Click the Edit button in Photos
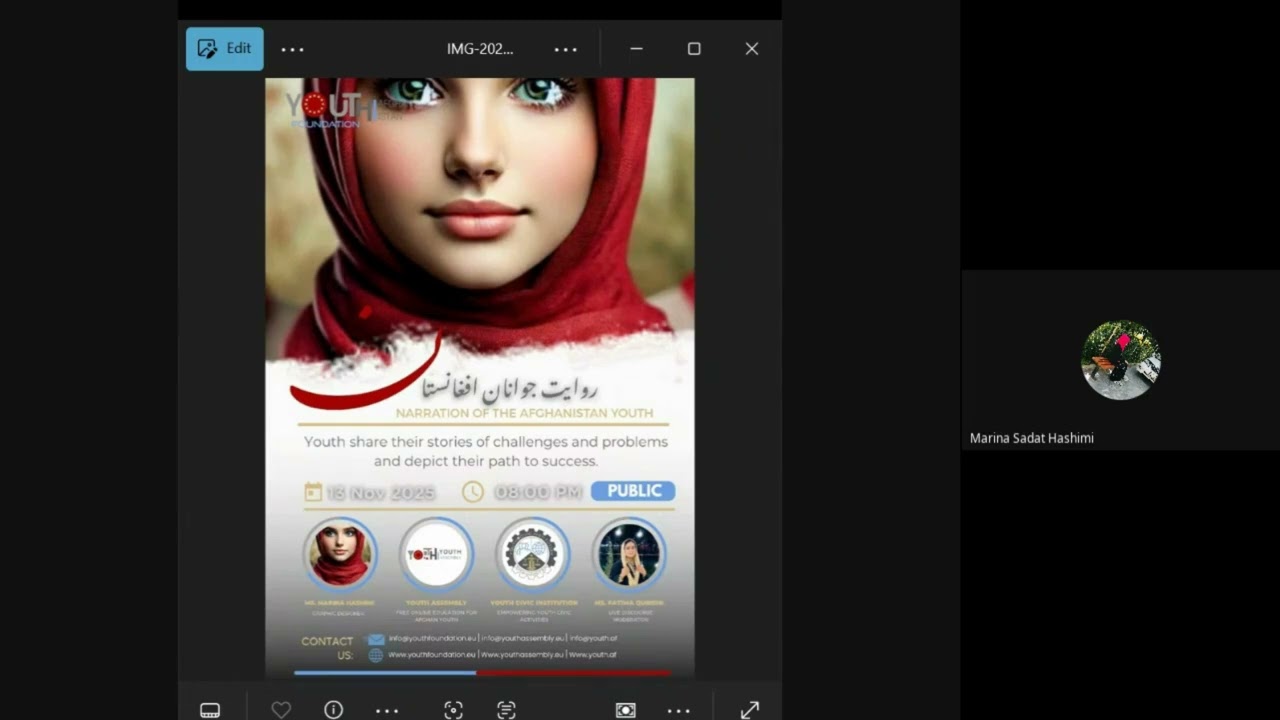The width and height of the screenshot is (1280, 720). (225, 49)
